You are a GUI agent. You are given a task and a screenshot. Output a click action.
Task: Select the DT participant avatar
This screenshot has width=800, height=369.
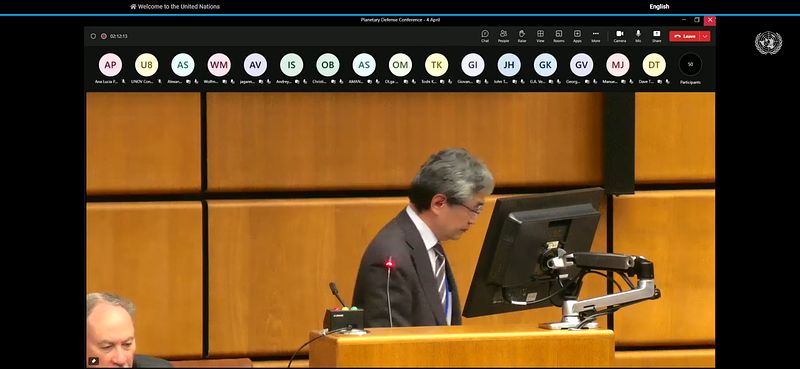tap(654, 65)
